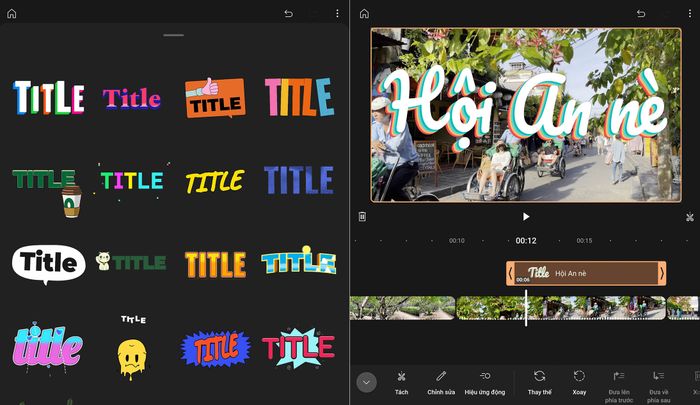Tap the drag handle on the title templates sheet

click(174, 35)
